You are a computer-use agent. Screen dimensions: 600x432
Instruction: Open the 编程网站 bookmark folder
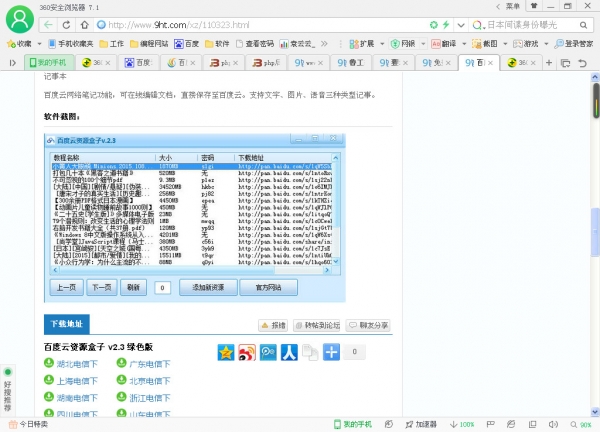(x=149, y=44)
